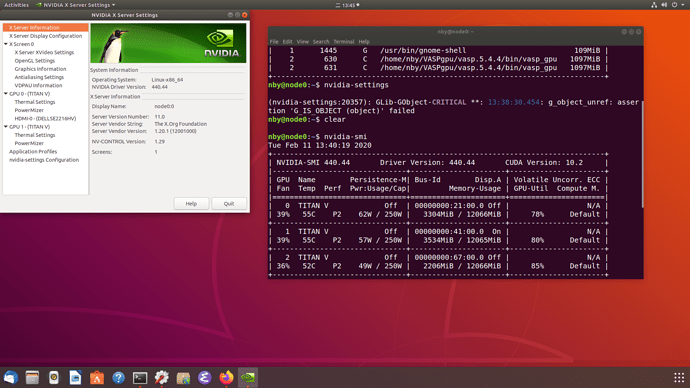Open the NVIDIA X Server Settings app menu
Image resolution: width=690 pixels, height=388 pixels.
pos(75,5)
